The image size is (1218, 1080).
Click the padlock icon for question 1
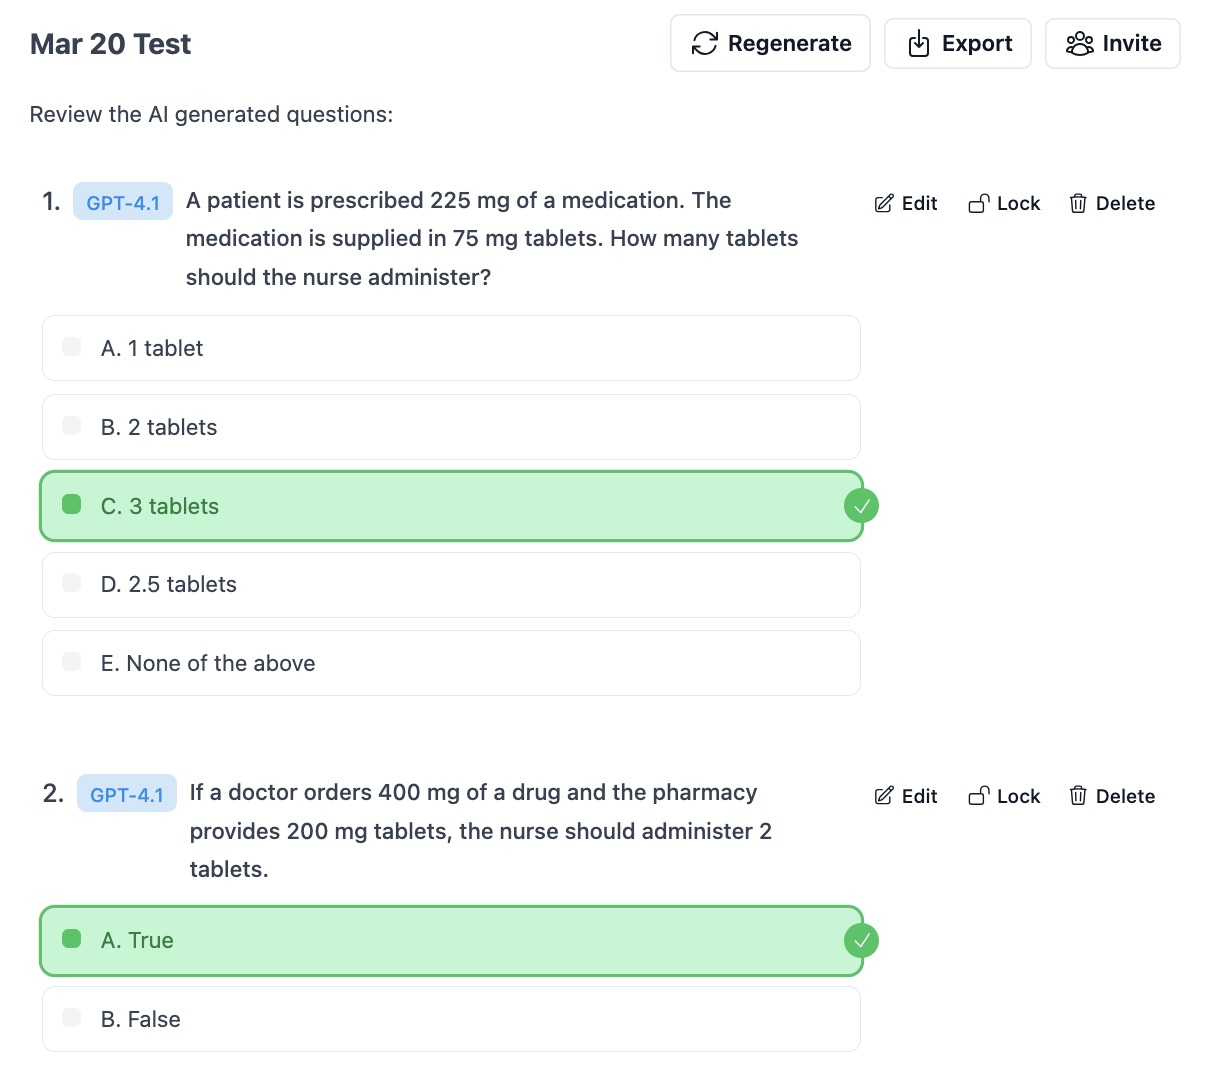978,204
